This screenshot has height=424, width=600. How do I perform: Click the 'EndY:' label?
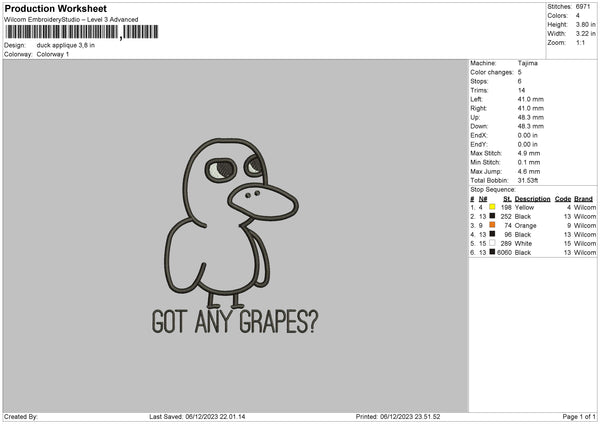[479, 144]
